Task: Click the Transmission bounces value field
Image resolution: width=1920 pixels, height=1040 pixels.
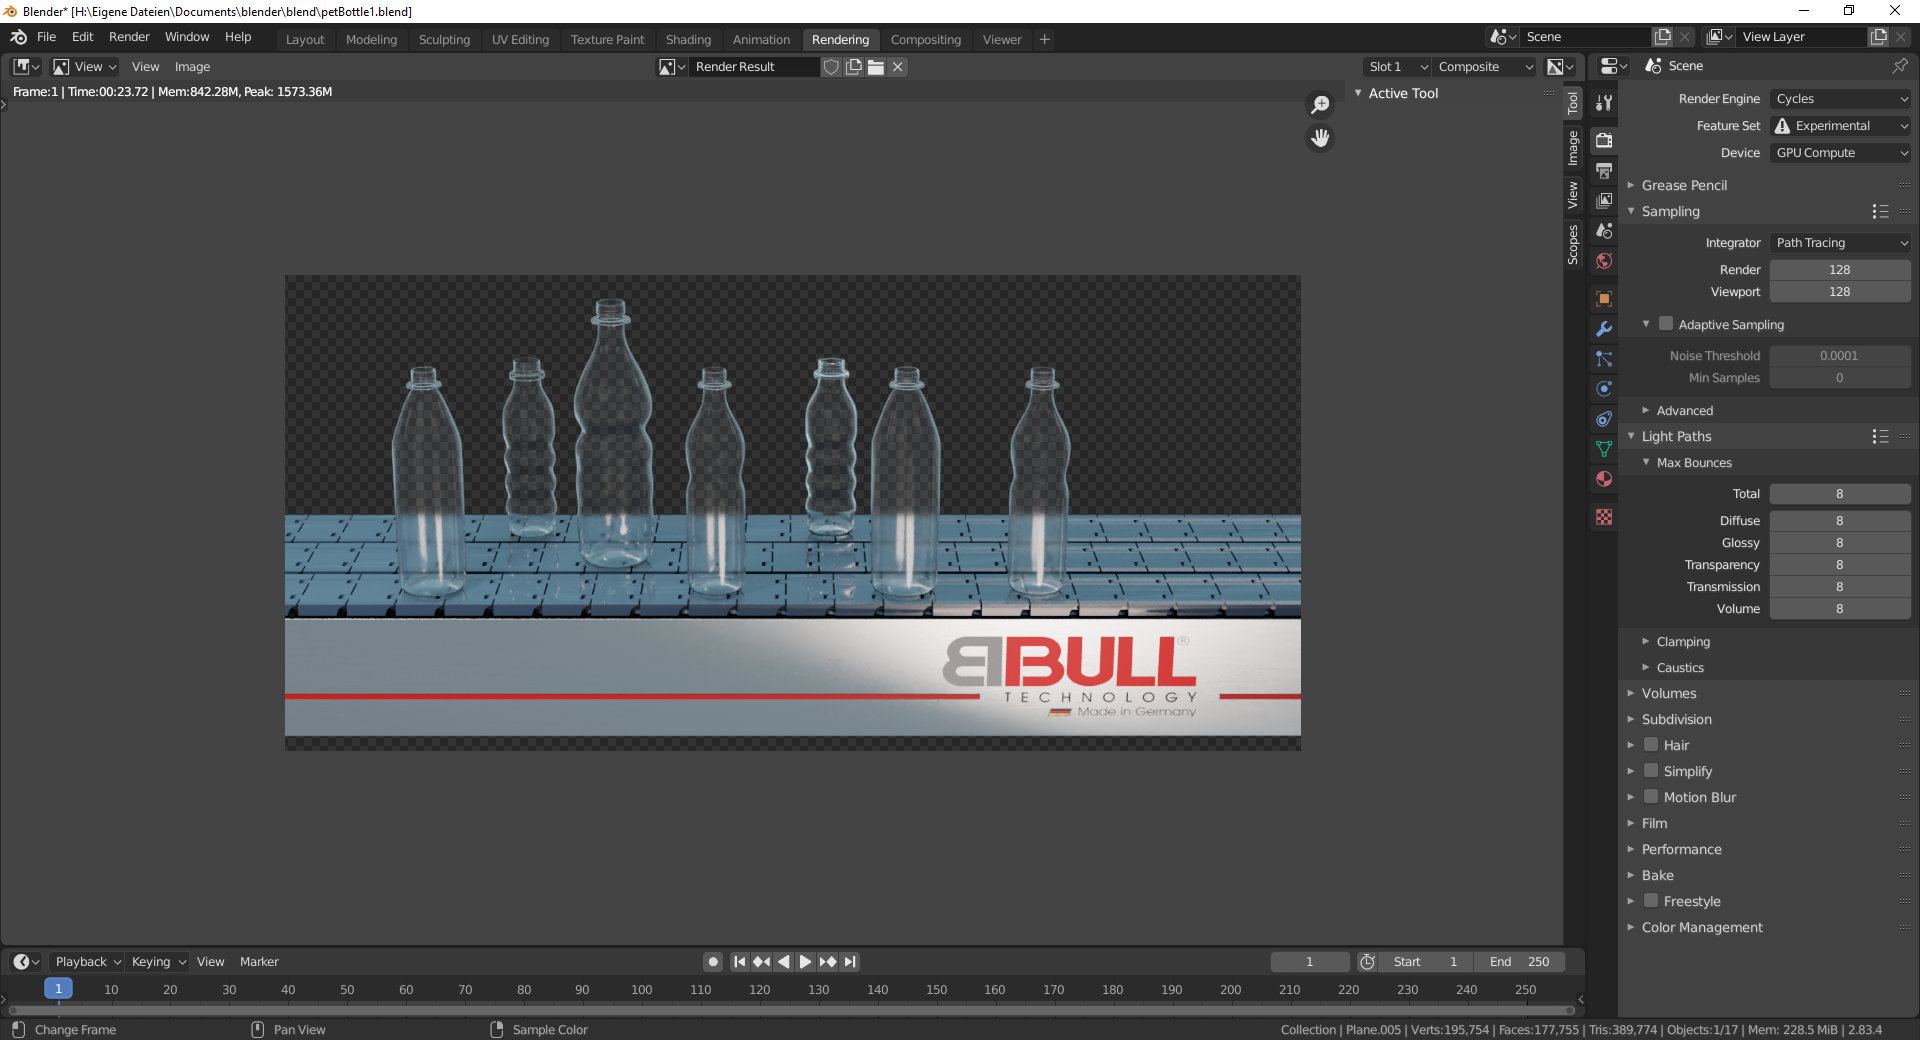Action: pos(1840,587)
